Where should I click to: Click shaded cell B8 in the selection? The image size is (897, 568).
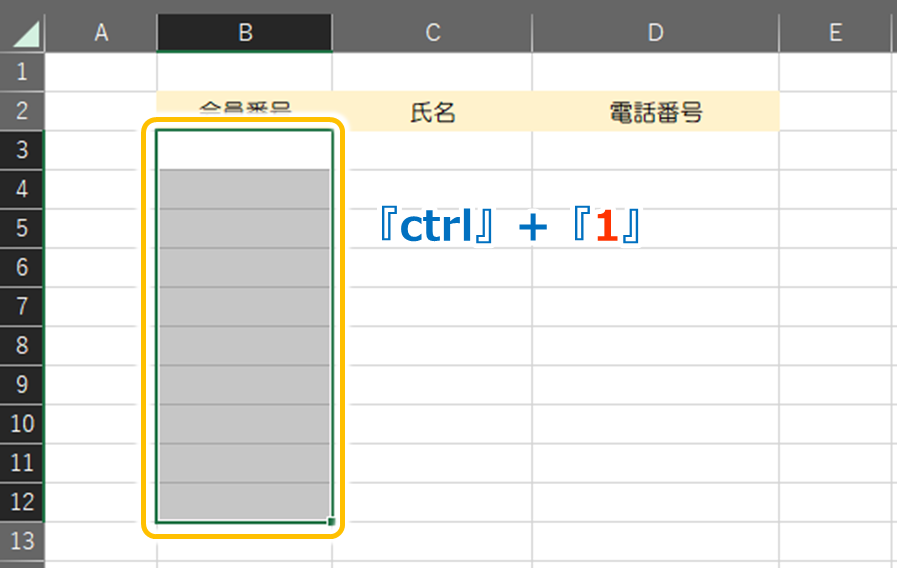point(245,346)
